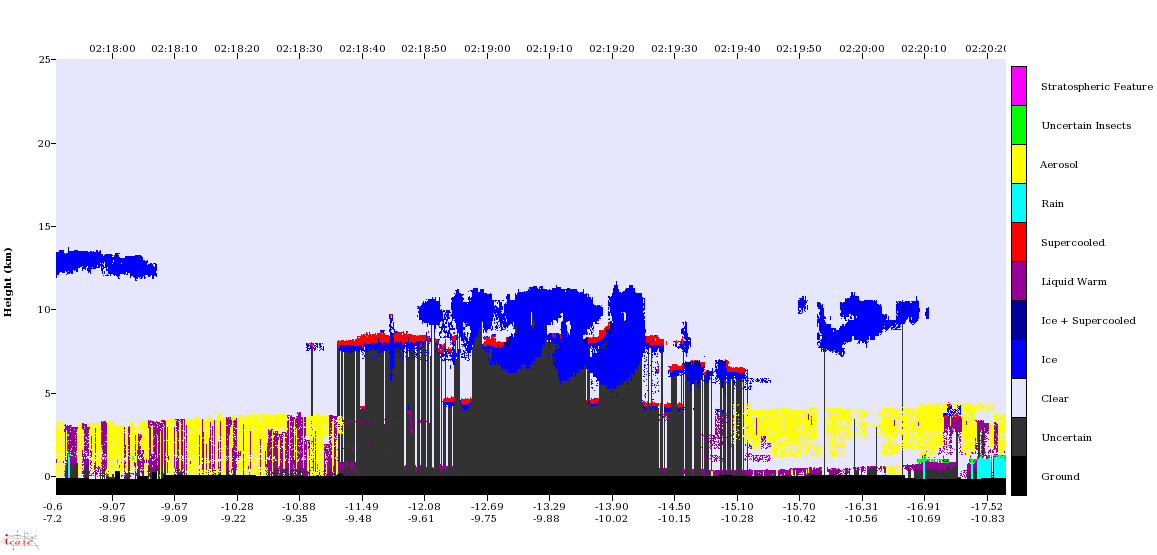
Task: Click the 'Clear' legend label text
Action: pos(1054,399)
